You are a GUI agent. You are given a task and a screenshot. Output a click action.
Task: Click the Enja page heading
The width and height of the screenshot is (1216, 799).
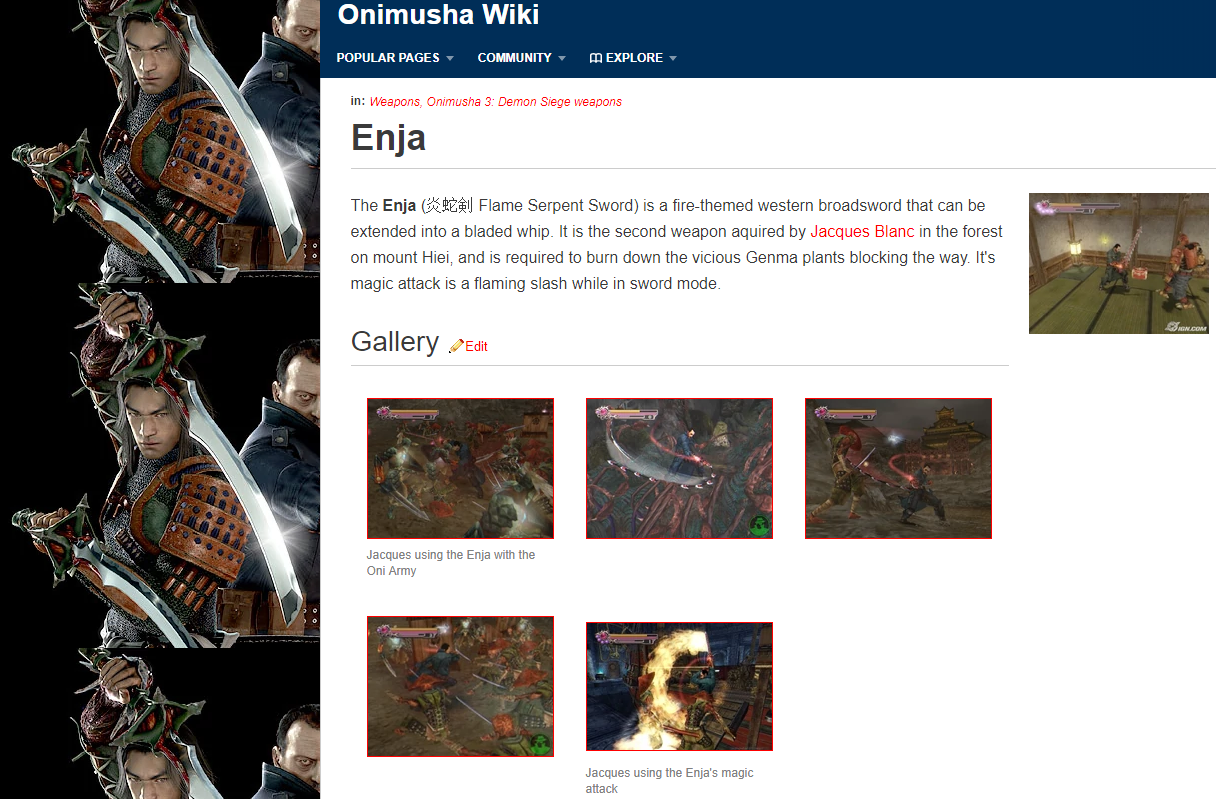[x=389, y=138]
